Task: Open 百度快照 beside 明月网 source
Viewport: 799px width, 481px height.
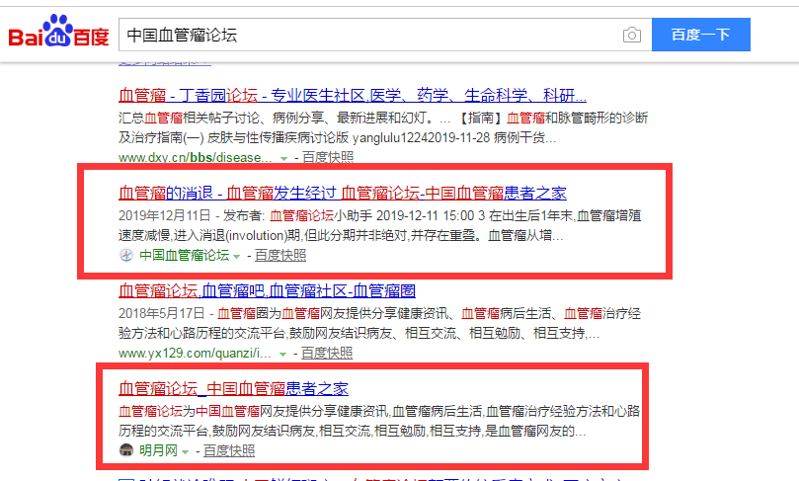Action: [229, 450]
